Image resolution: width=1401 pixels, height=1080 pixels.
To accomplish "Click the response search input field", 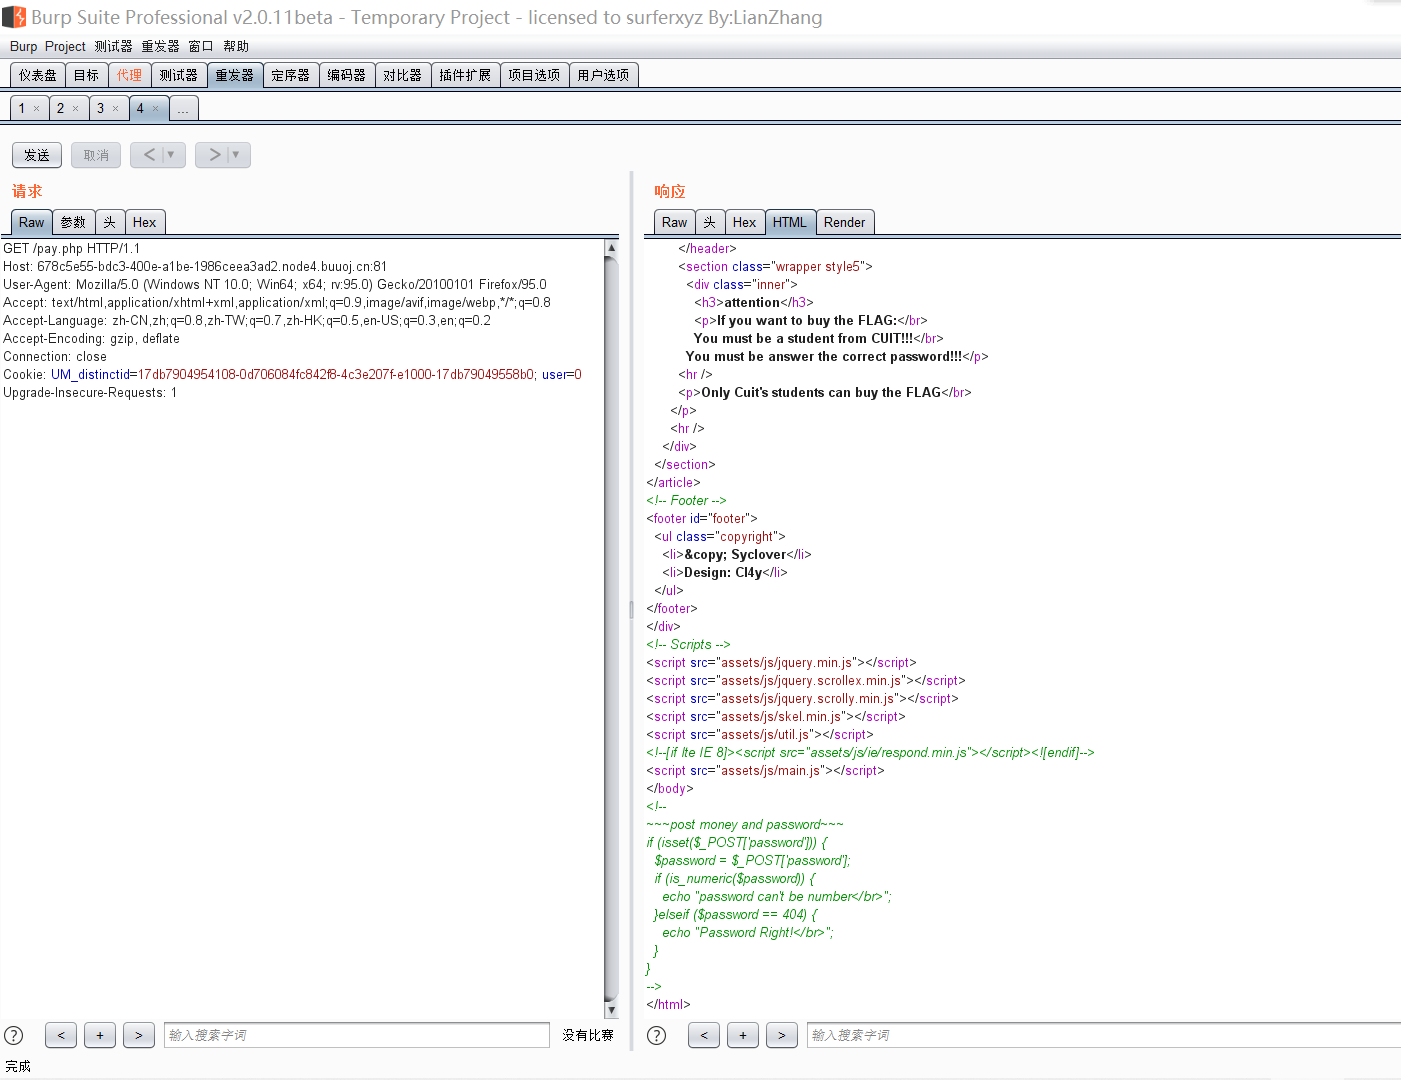I will (x=1104, y=1035).
